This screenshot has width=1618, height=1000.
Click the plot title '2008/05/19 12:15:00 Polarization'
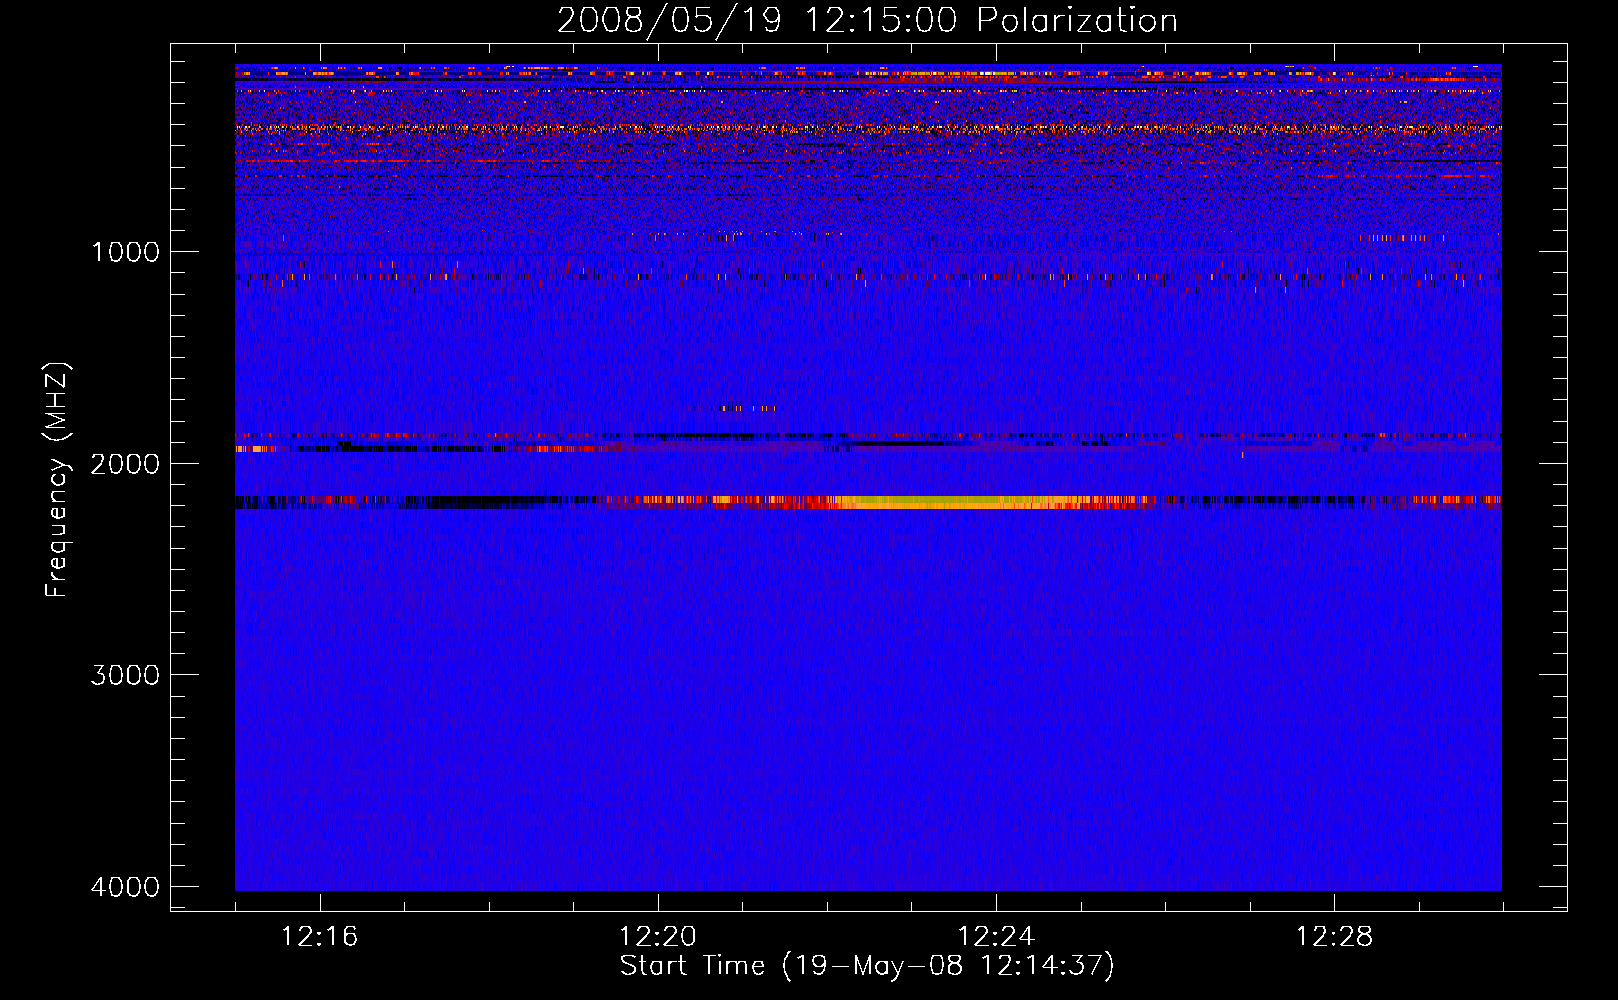867,21
